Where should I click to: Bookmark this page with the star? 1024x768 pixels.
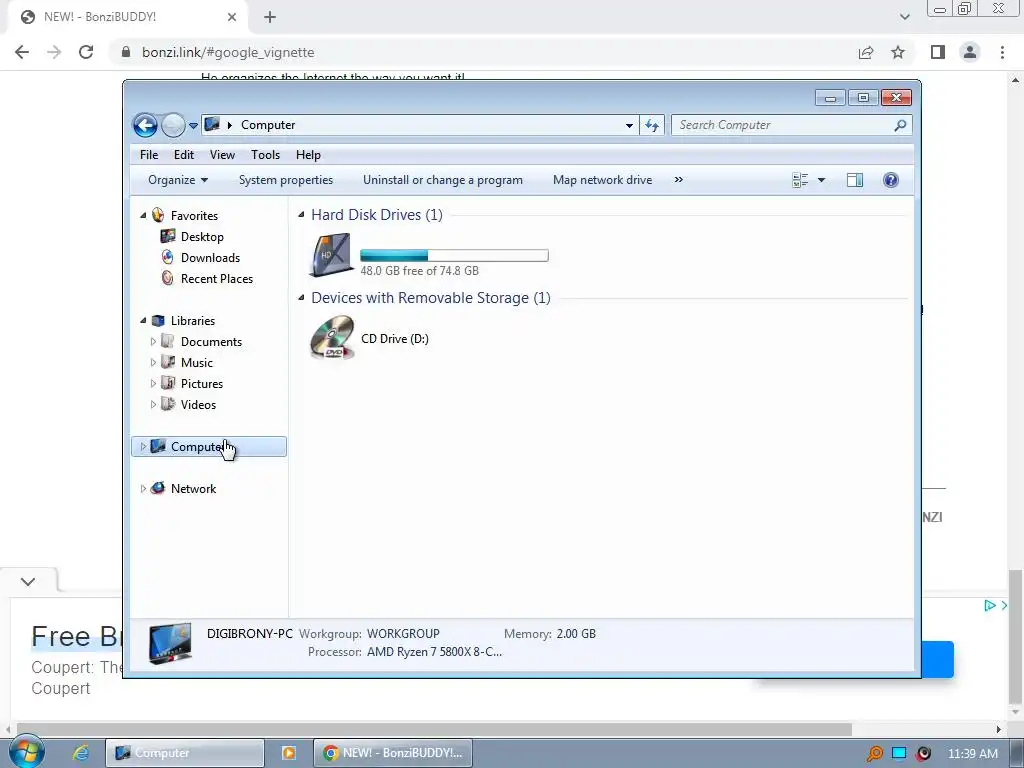[898, 52]
